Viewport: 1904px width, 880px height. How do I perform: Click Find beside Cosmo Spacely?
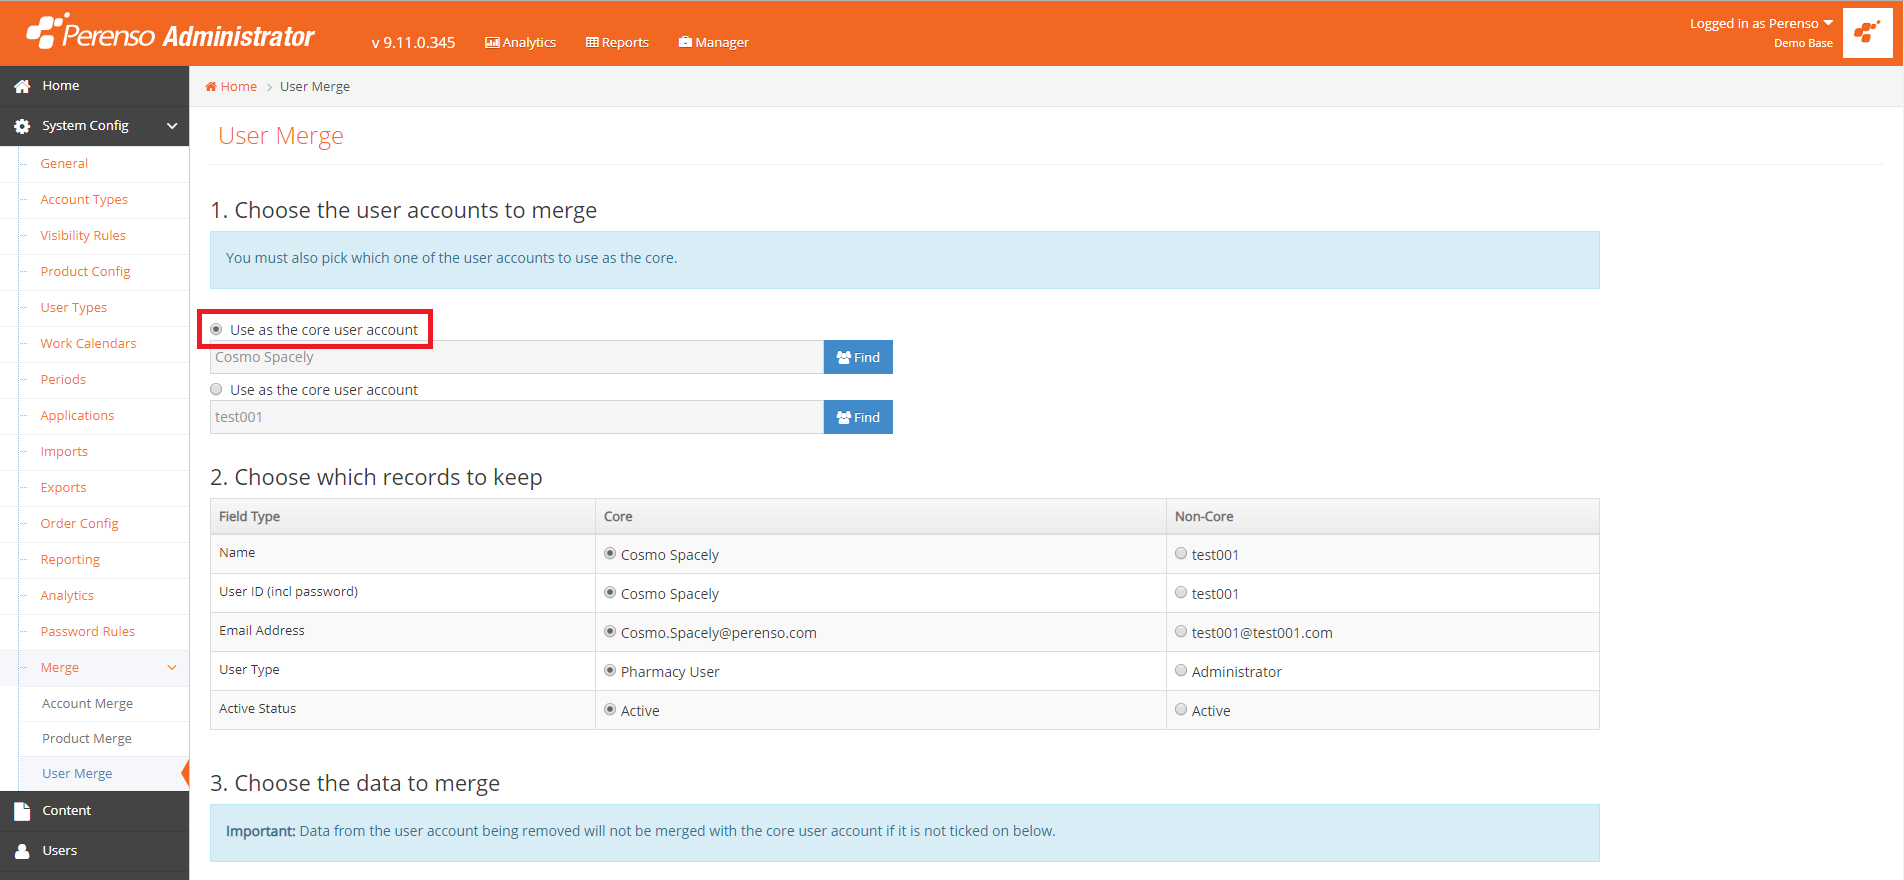tap(858, 357)
